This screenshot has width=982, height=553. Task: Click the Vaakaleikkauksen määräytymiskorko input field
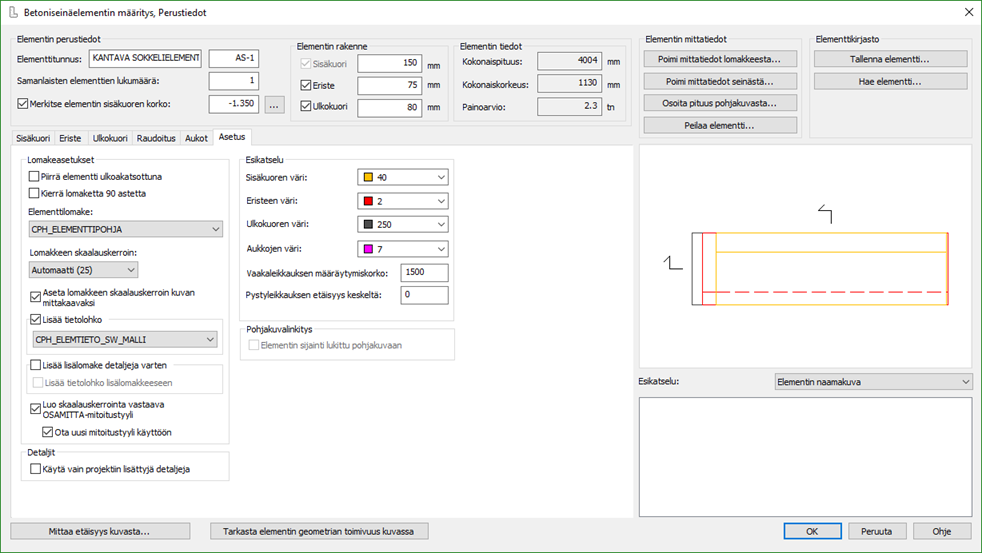click(424, 272)
